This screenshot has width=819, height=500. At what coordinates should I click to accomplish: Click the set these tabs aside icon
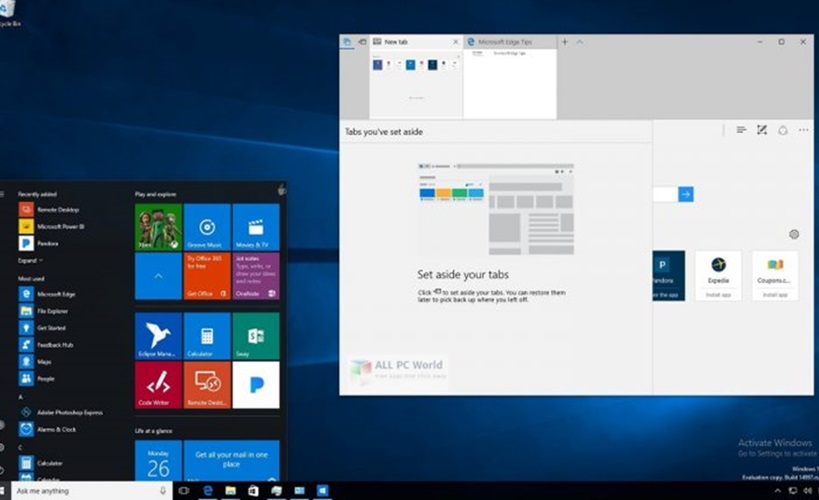click(361, 42)
